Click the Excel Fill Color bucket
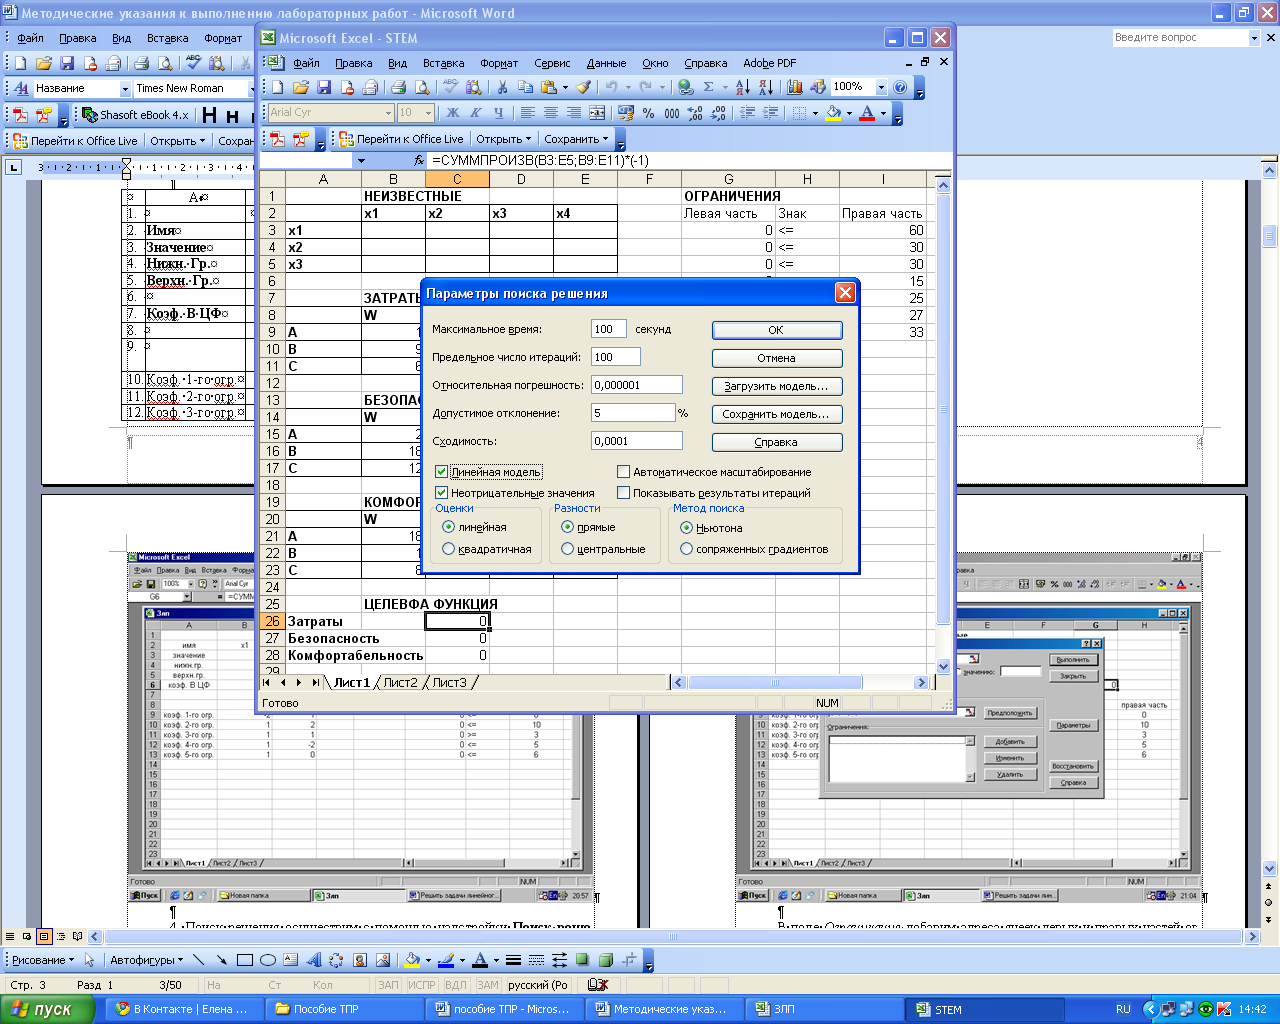This screenshot has width=1280, height=1024. 833,113
